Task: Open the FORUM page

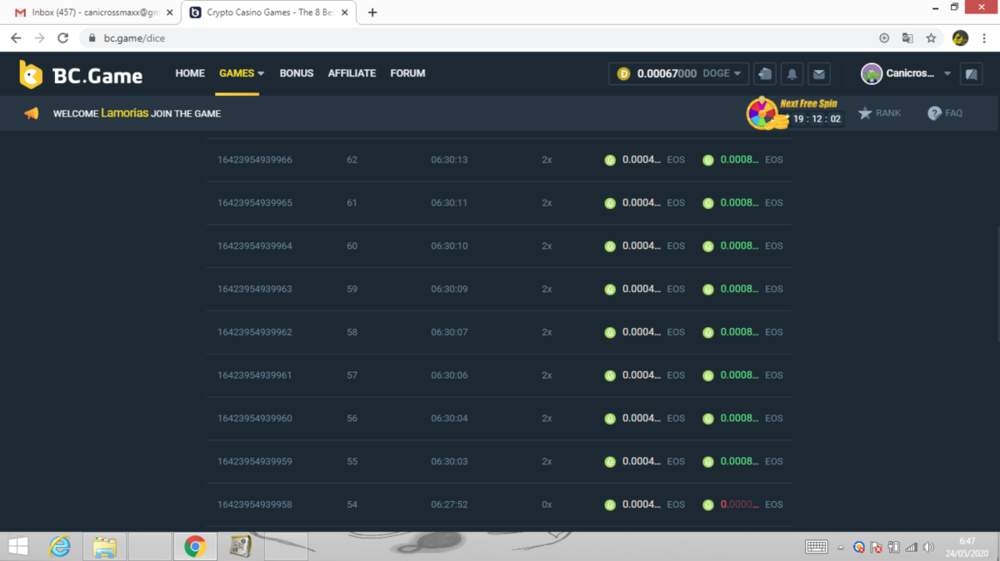Action: (407, 74)
